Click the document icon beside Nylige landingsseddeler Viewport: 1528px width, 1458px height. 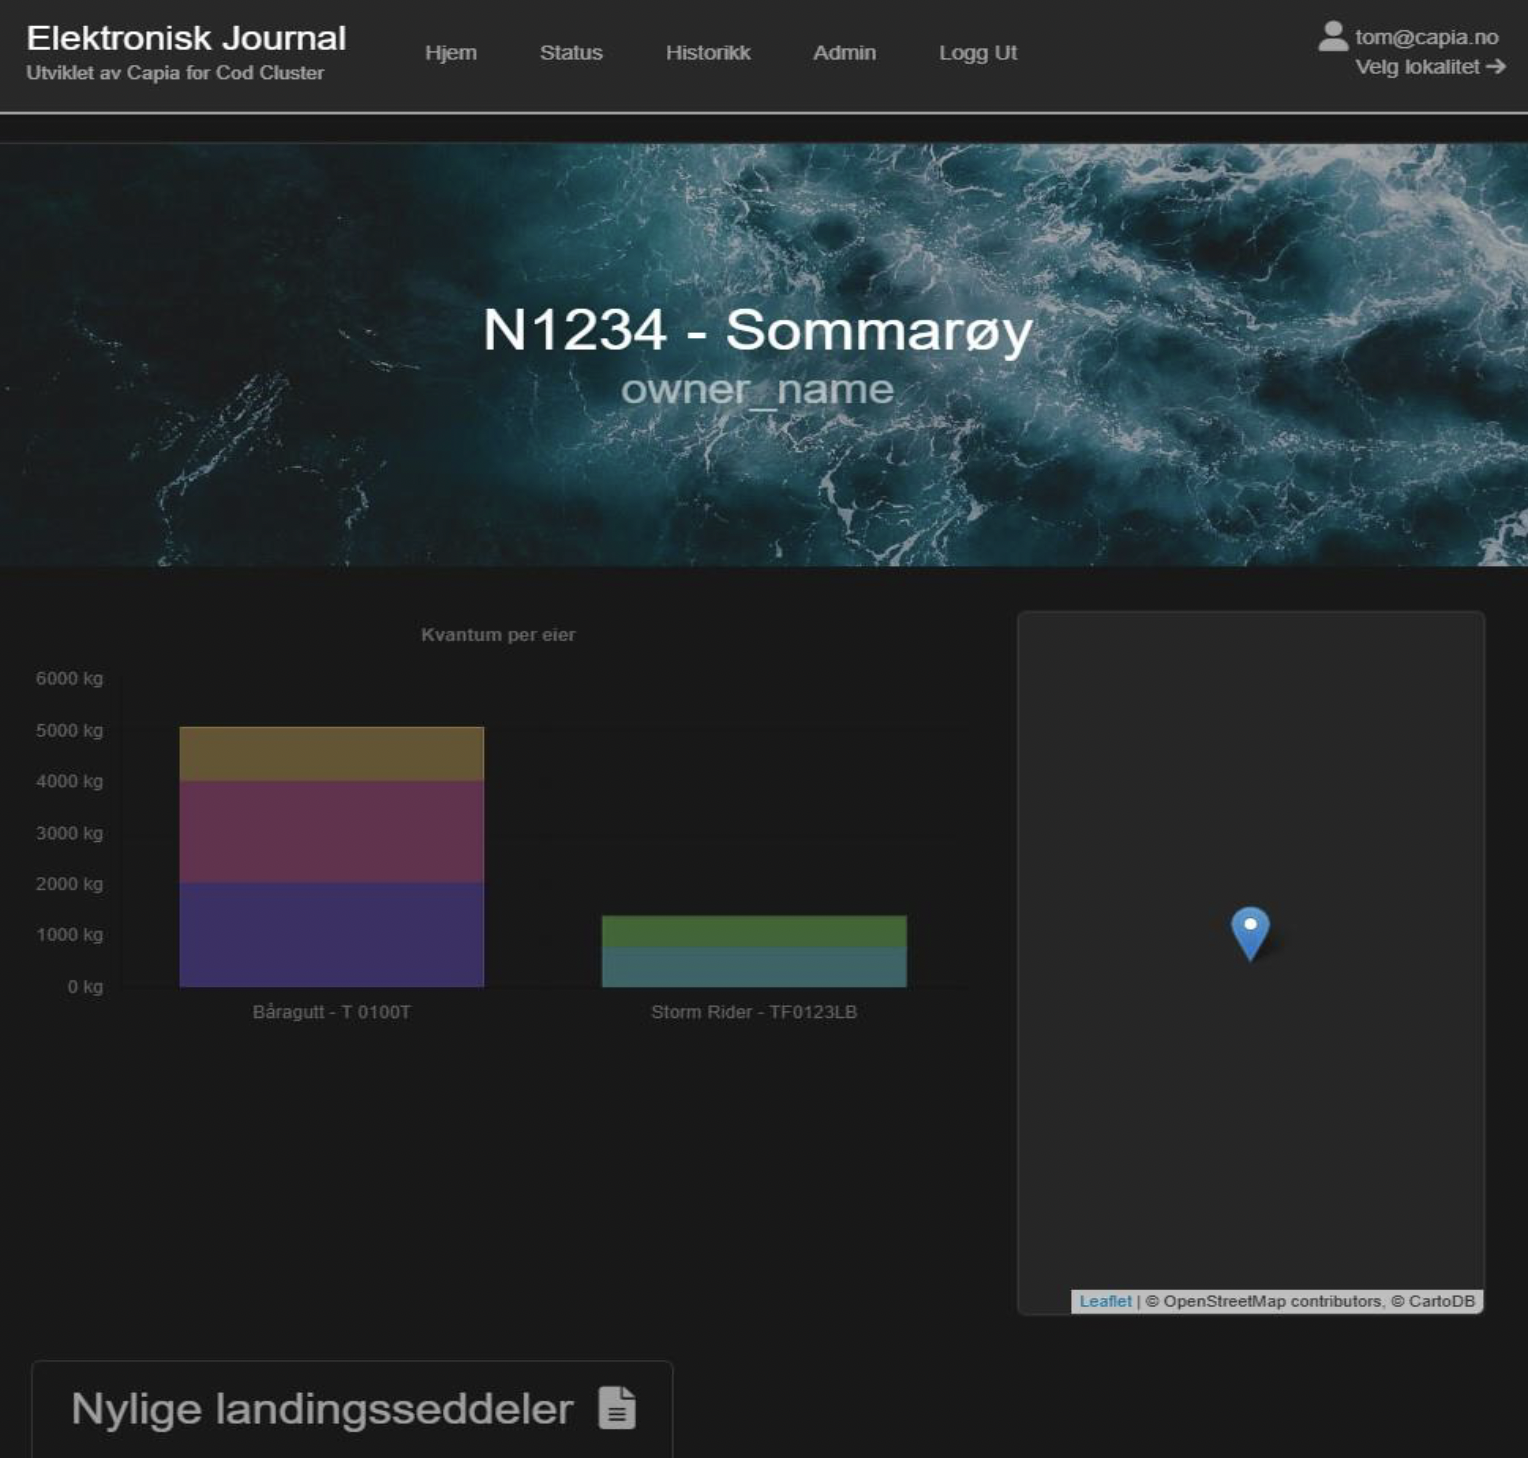617,1408
